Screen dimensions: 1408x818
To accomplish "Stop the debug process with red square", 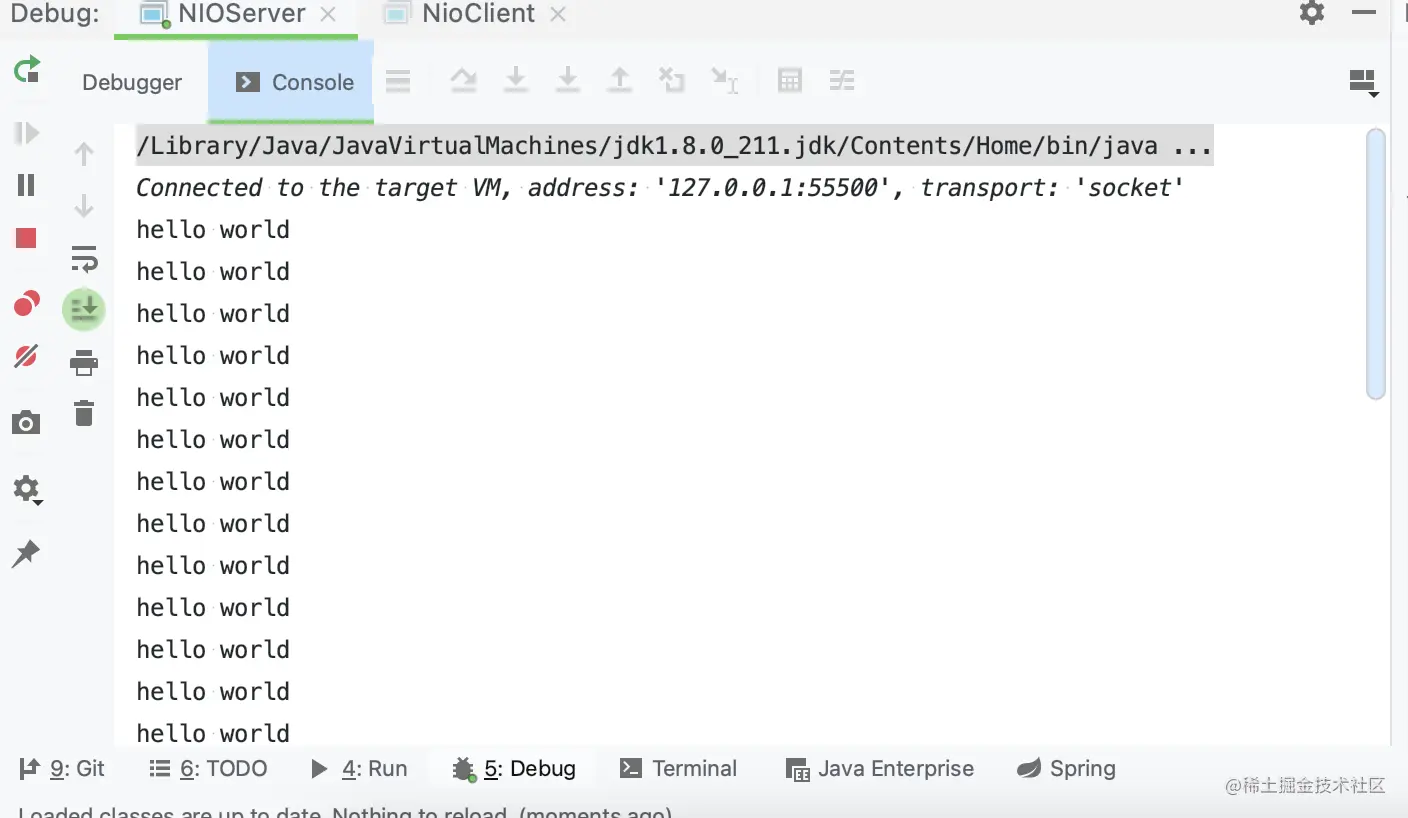I will point(26,238).
